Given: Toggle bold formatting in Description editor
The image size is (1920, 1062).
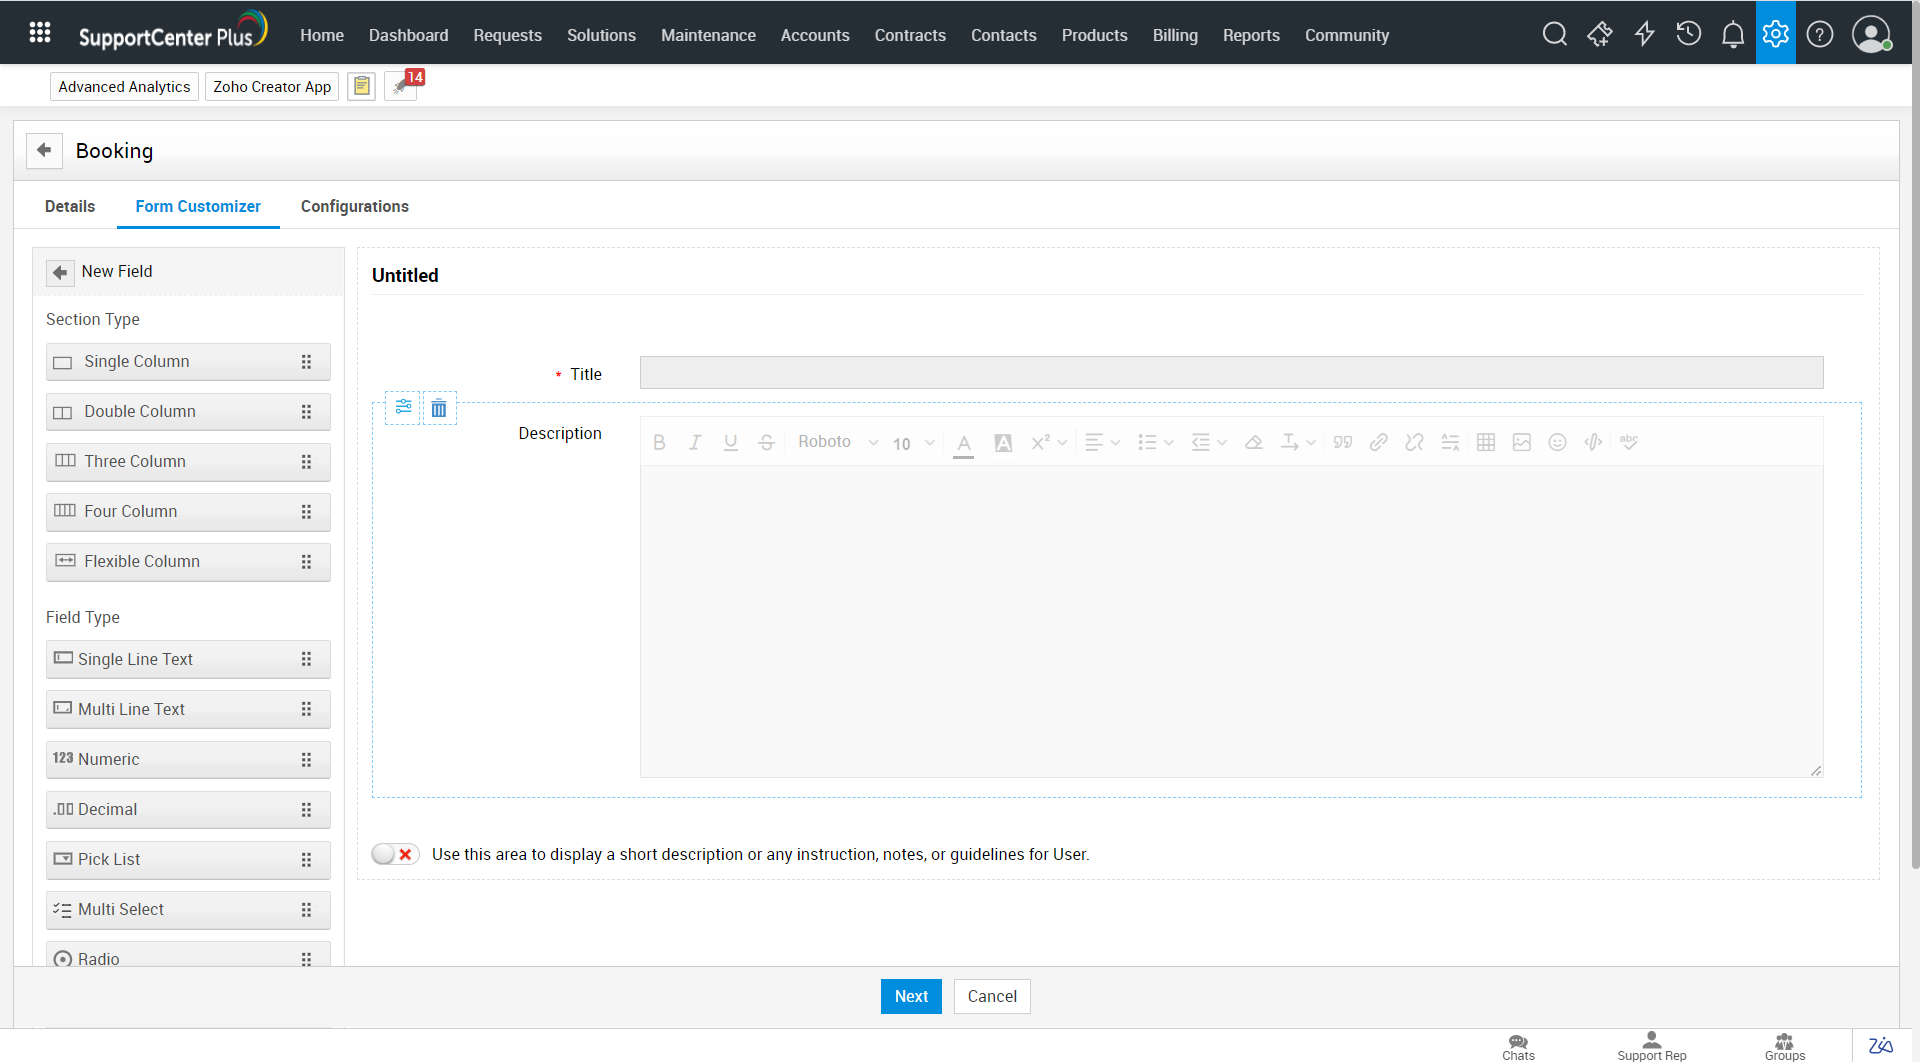Looking at the screenshot, I should (x=659, y=442).
